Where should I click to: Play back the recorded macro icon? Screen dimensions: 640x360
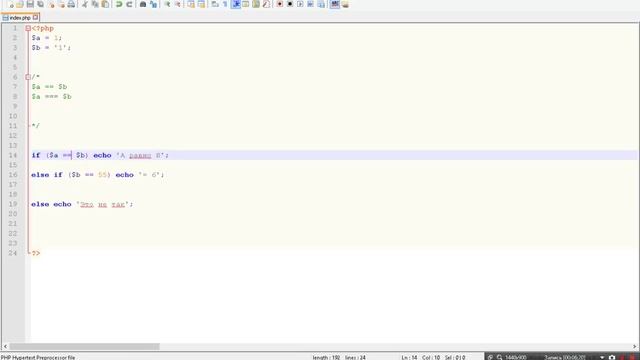pos(300,4)
